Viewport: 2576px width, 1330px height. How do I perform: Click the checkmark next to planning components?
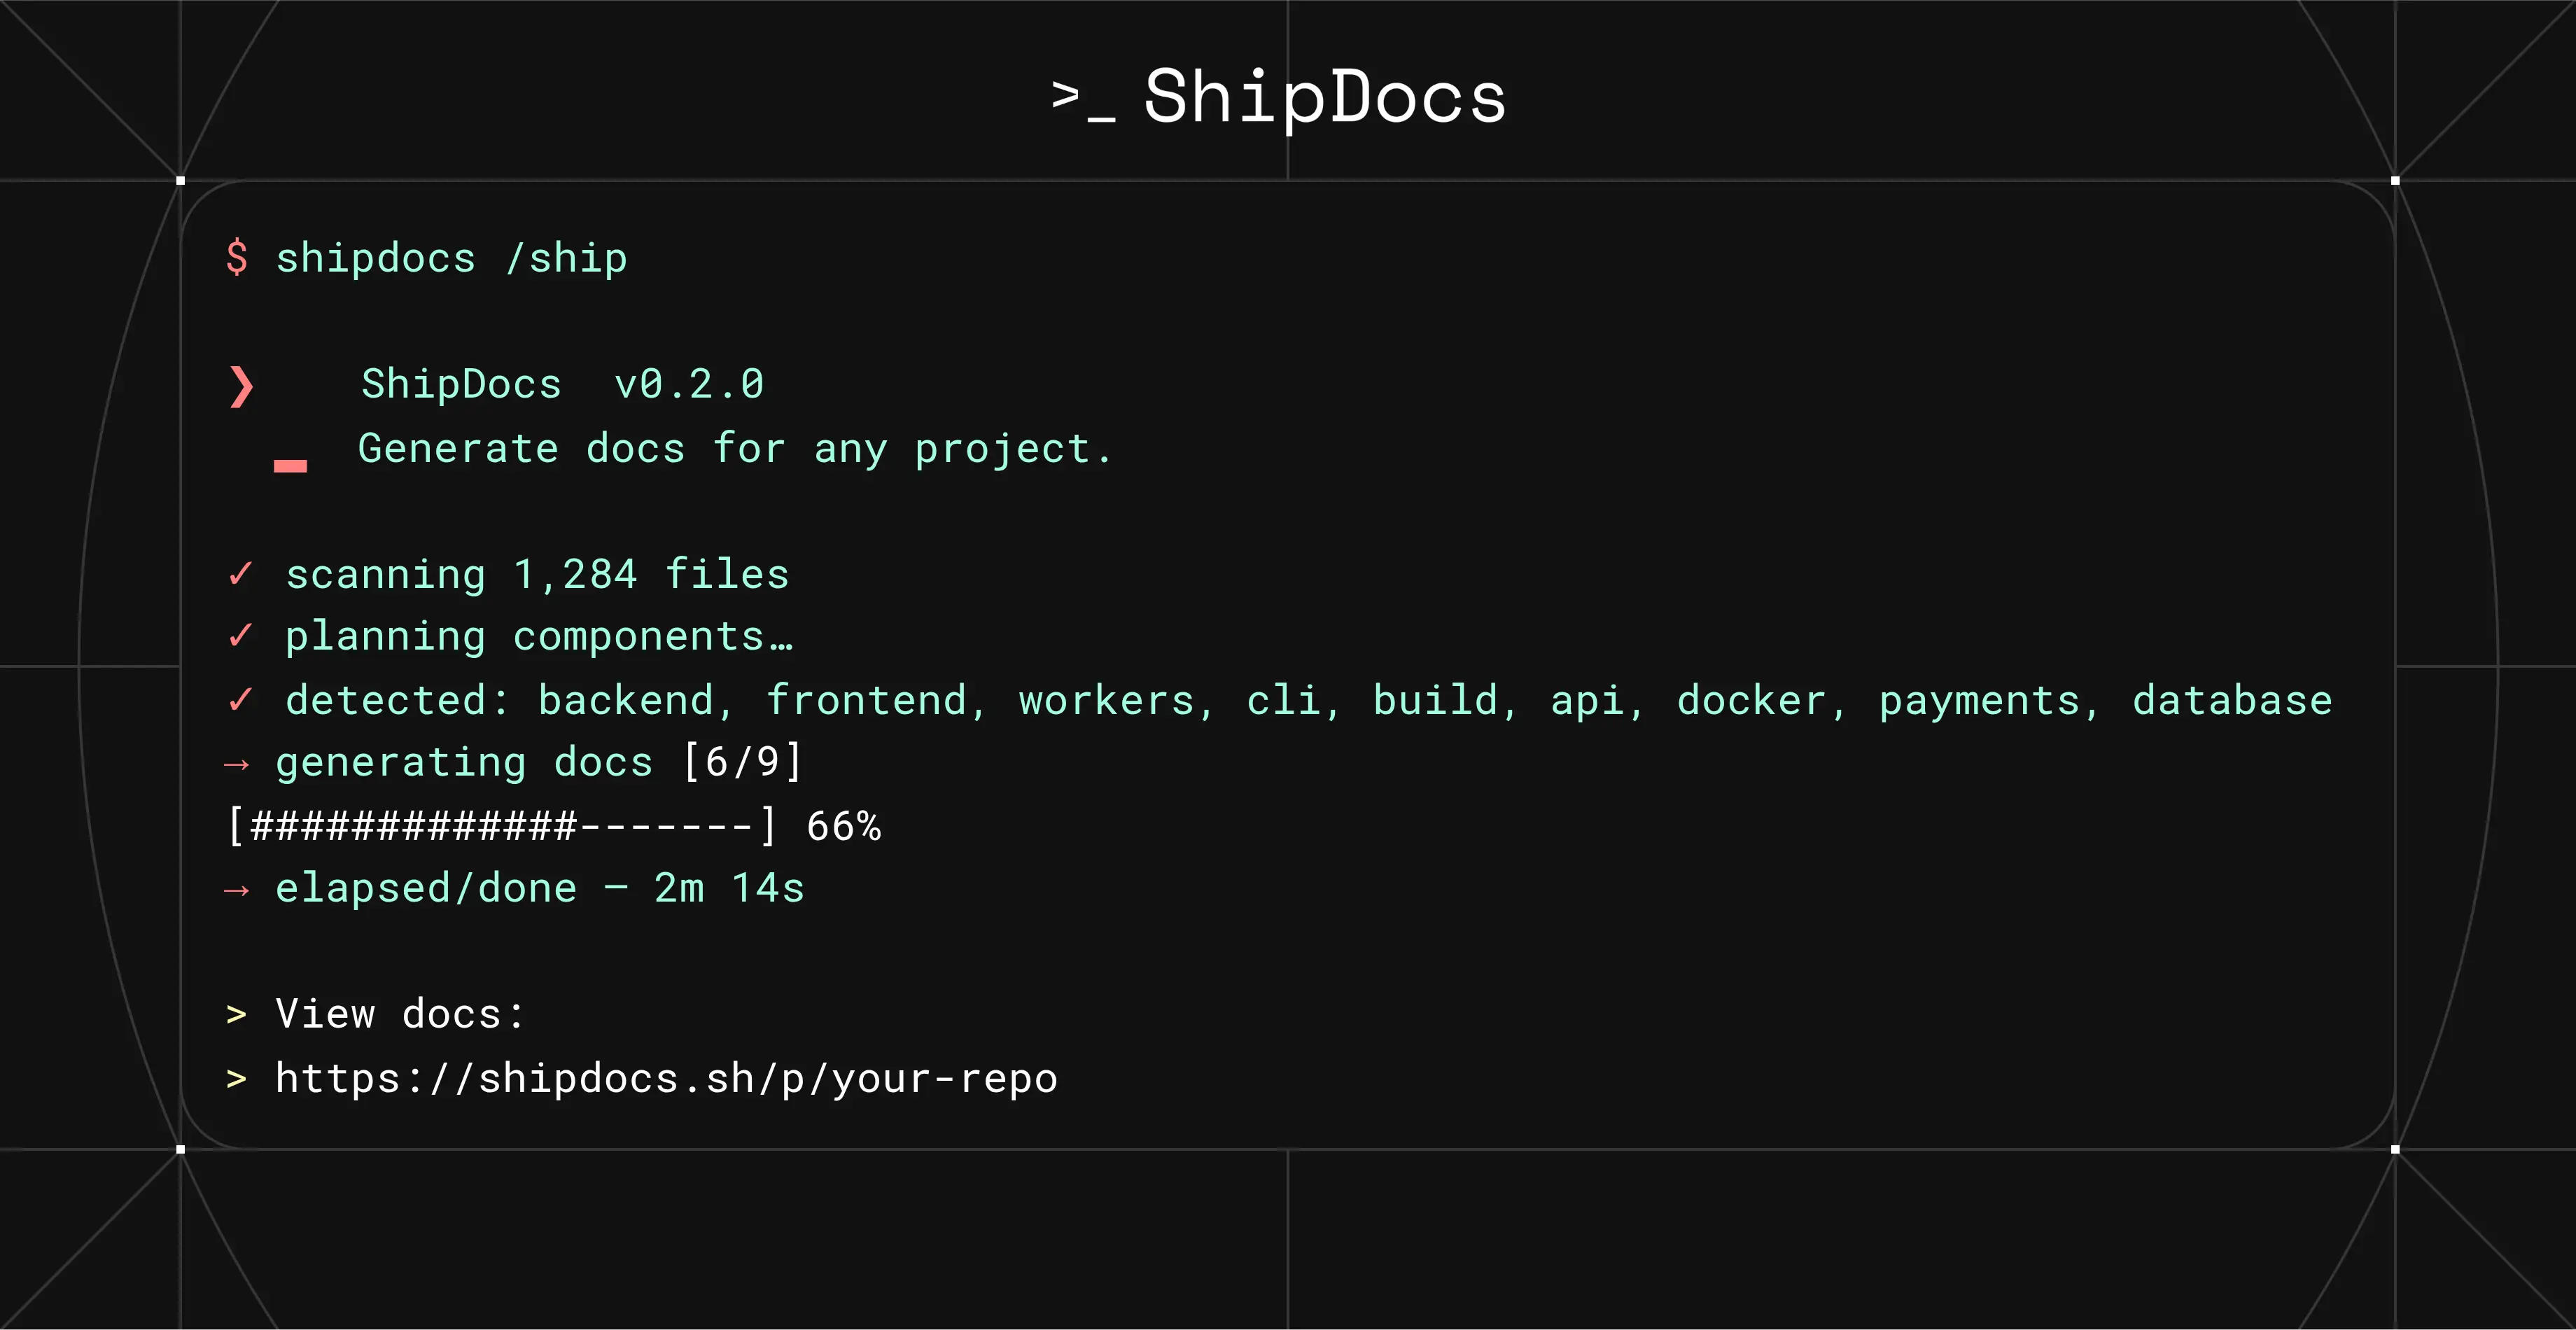click(240, 636)
